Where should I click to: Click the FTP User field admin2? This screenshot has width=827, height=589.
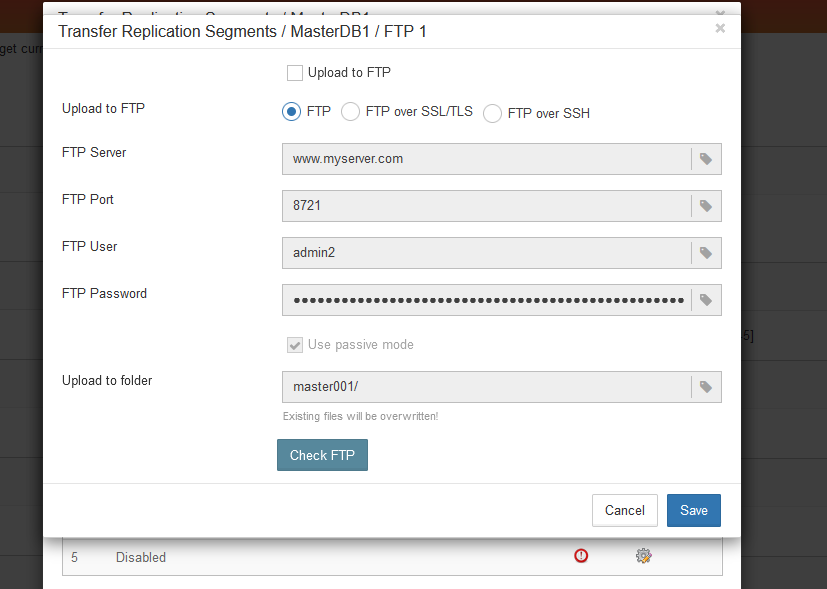pyautogui.click(x=486, y=253)
